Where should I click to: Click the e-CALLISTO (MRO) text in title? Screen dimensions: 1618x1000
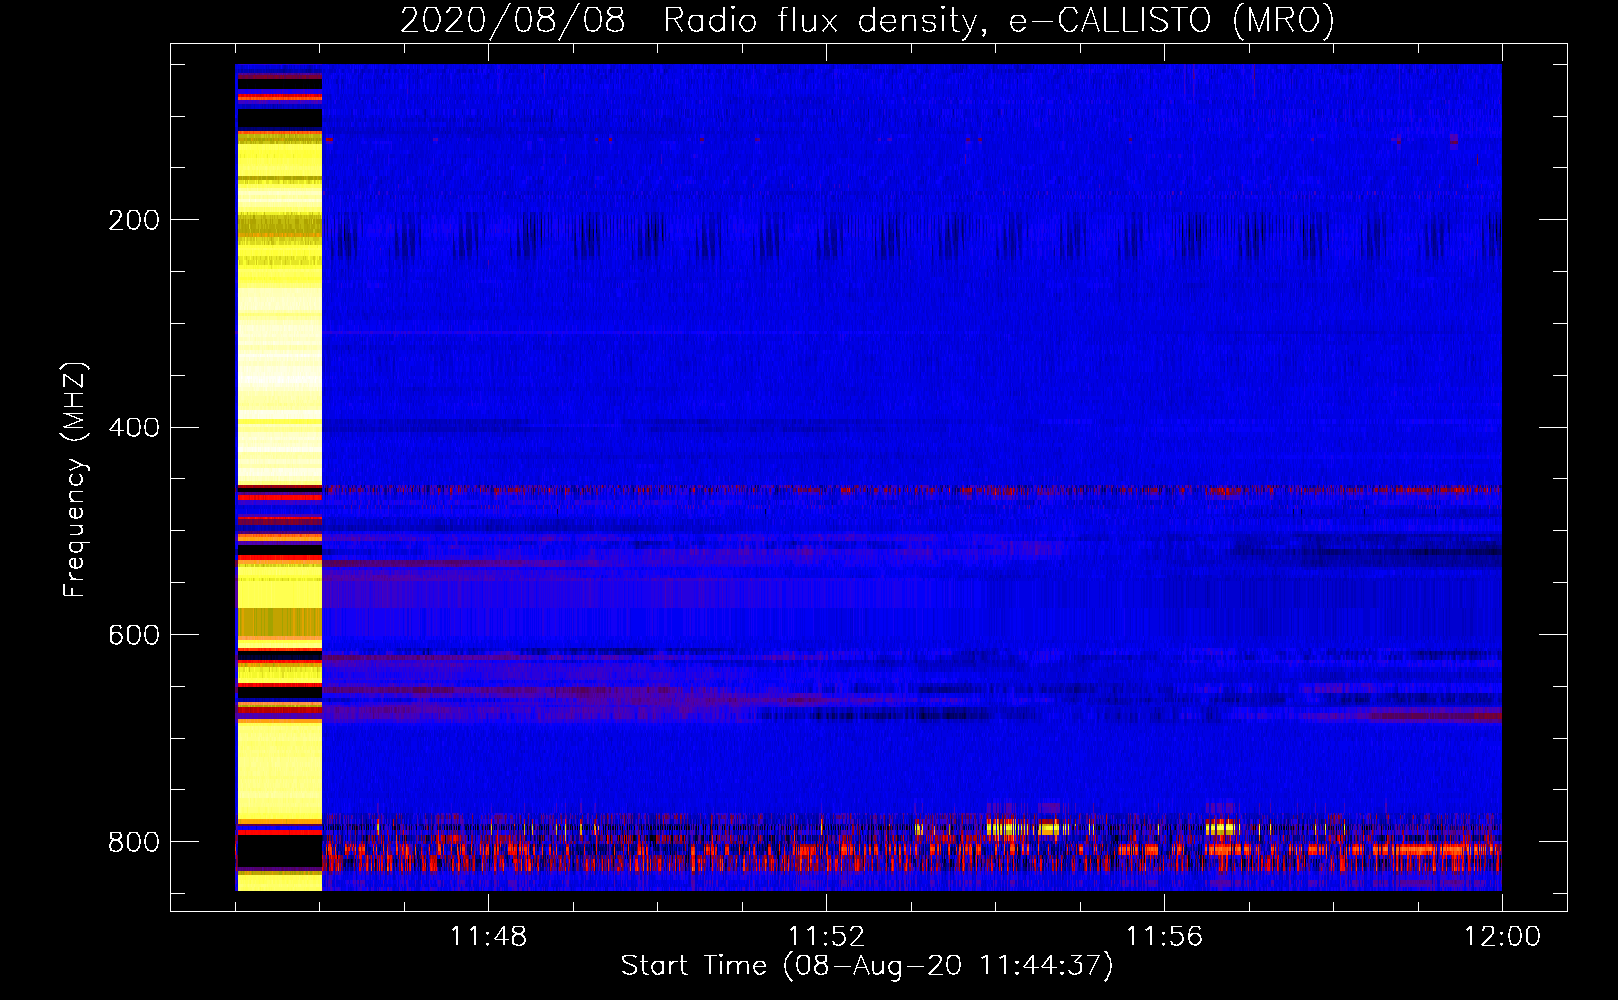pos(1172,20)
